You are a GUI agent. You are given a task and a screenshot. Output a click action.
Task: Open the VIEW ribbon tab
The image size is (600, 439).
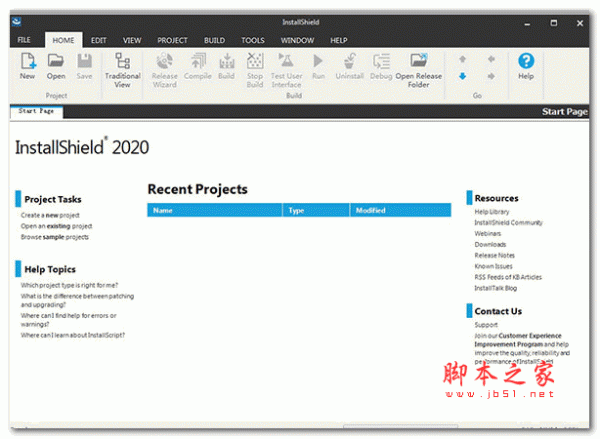(x=132, y=40)
